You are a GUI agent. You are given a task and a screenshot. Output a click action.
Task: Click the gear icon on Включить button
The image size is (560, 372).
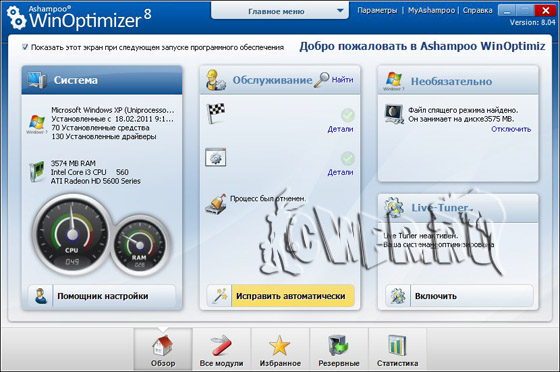(x=398, y=296)
